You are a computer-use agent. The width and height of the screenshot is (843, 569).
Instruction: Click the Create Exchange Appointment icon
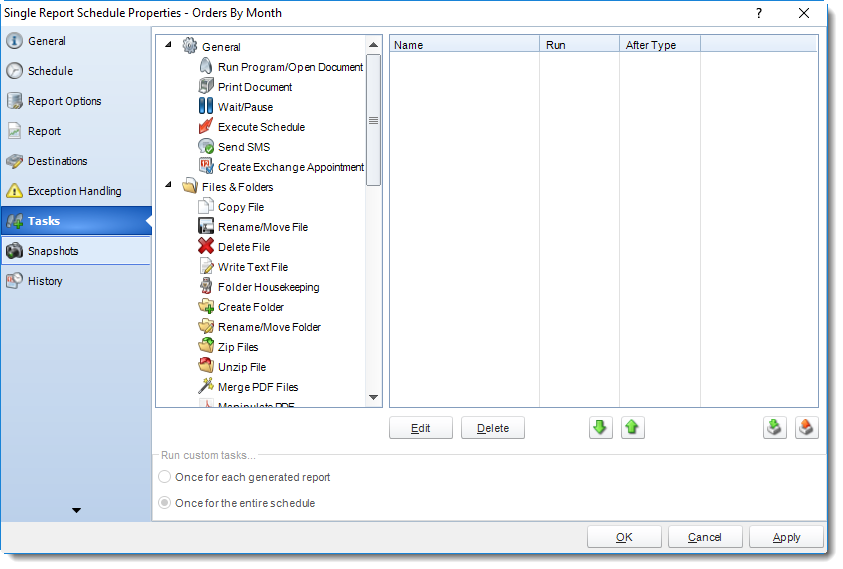(x=206, y=166)
